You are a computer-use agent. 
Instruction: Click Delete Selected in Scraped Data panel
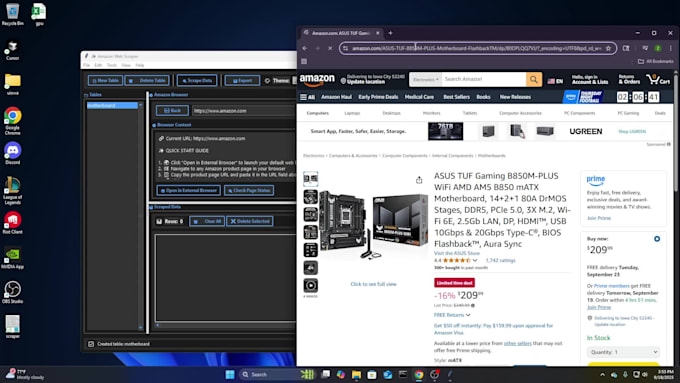pyautogui.click(x=250, y=221)
